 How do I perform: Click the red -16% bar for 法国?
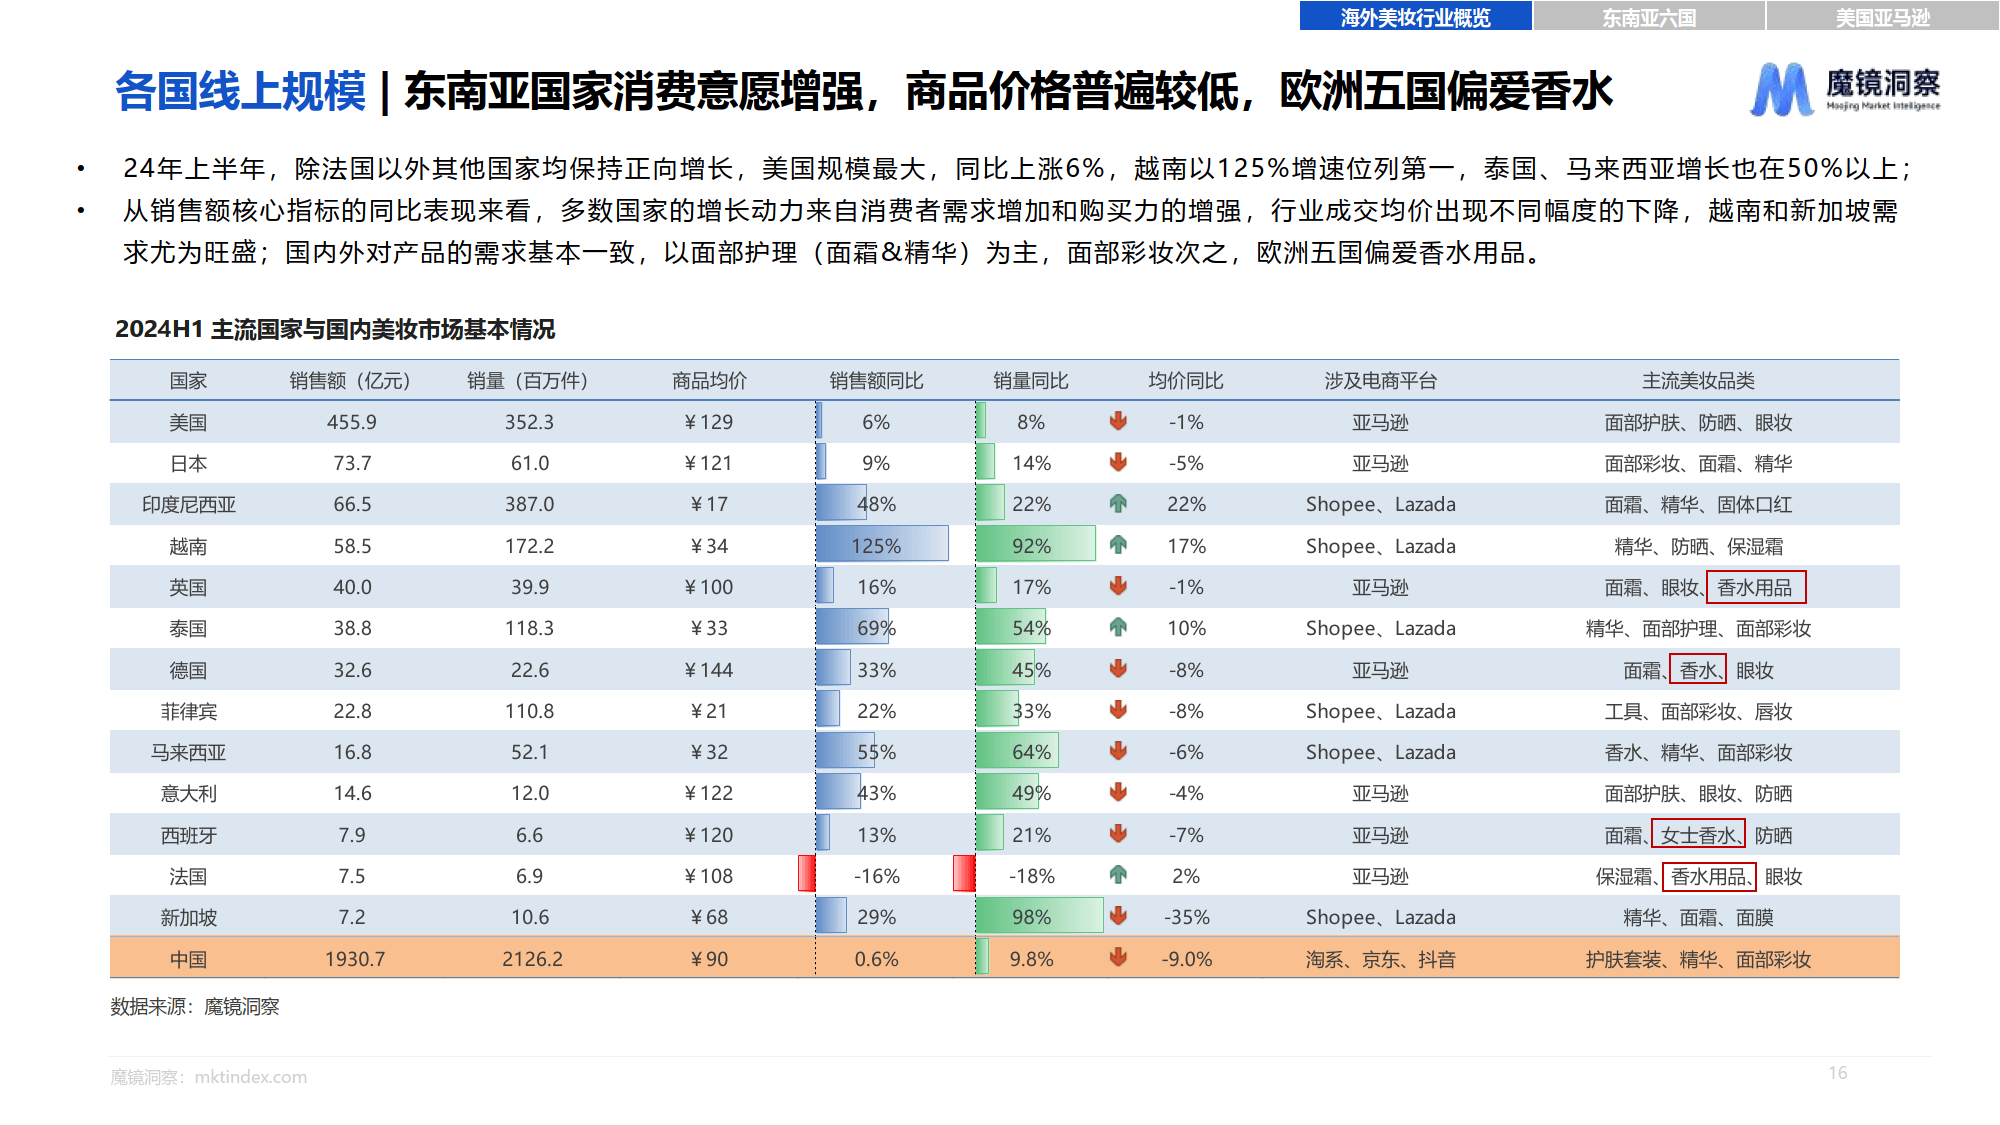pos(806,874)
